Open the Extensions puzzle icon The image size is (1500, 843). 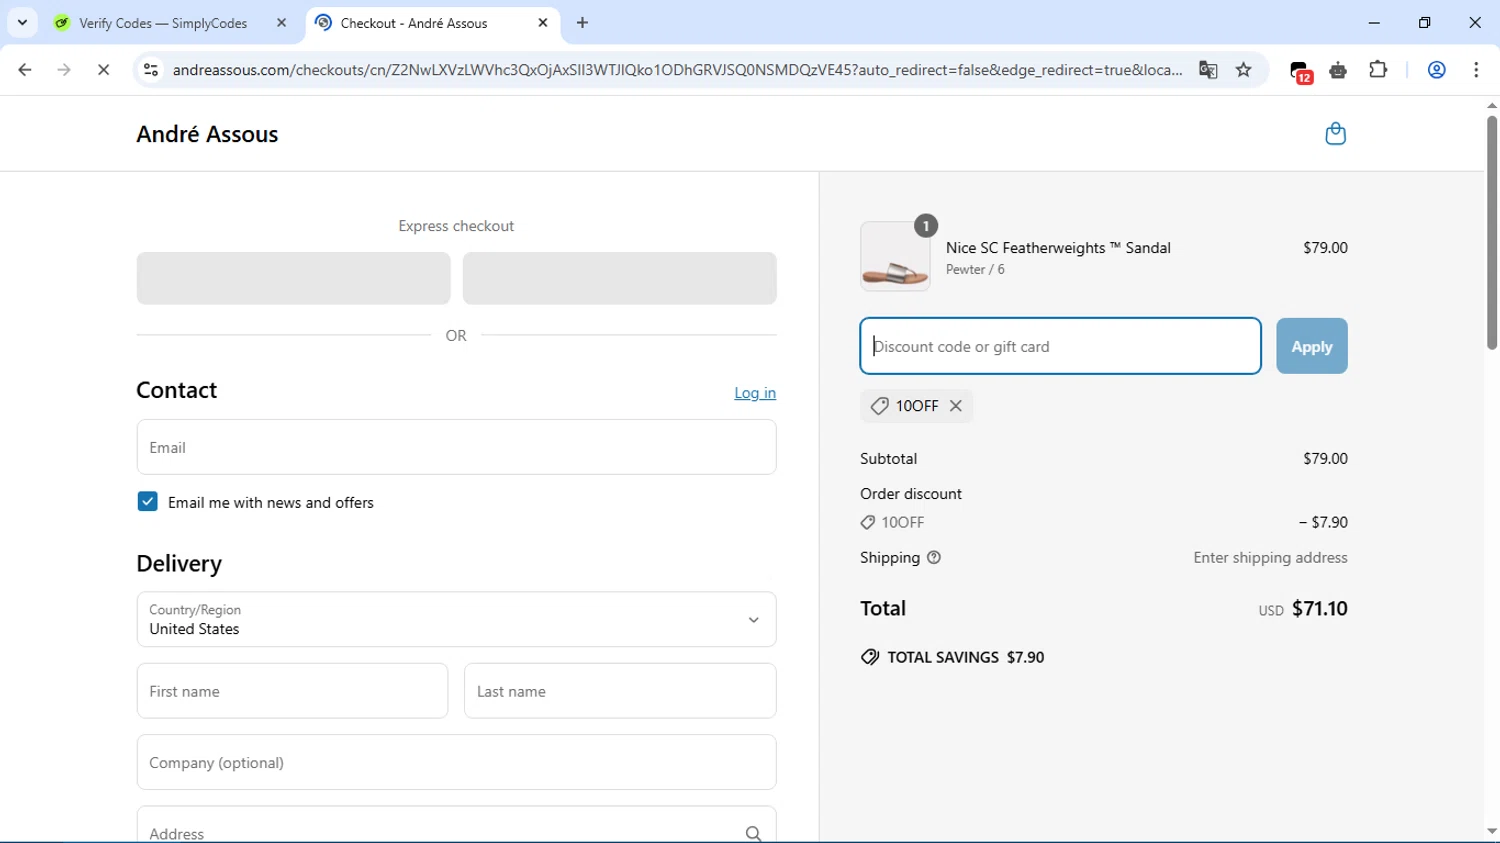pos(1378,70)
